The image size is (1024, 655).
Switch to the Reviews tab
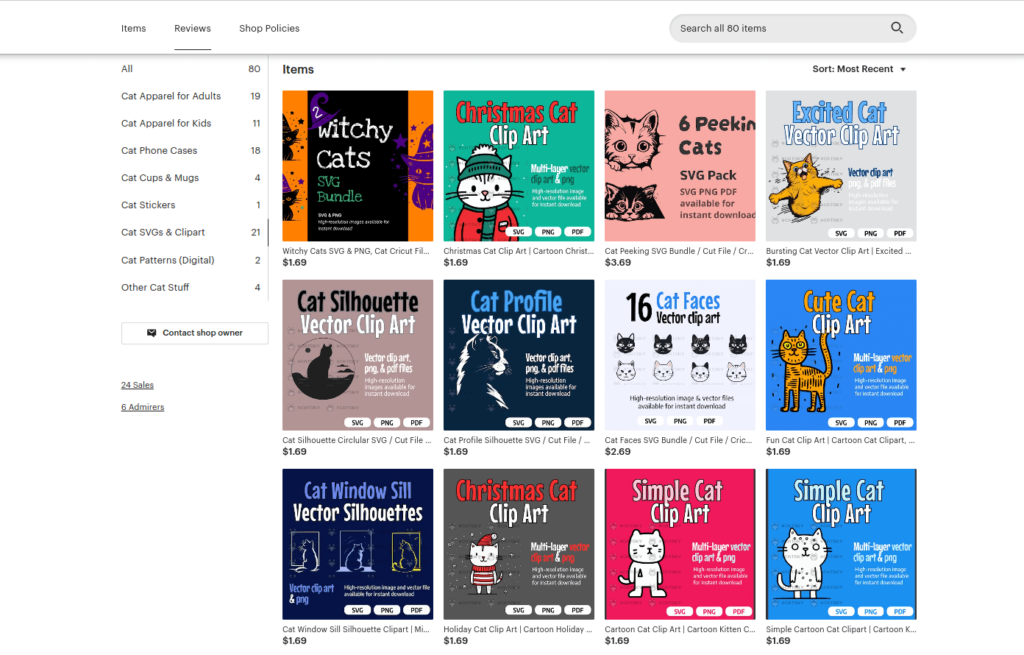click(192, 28)
